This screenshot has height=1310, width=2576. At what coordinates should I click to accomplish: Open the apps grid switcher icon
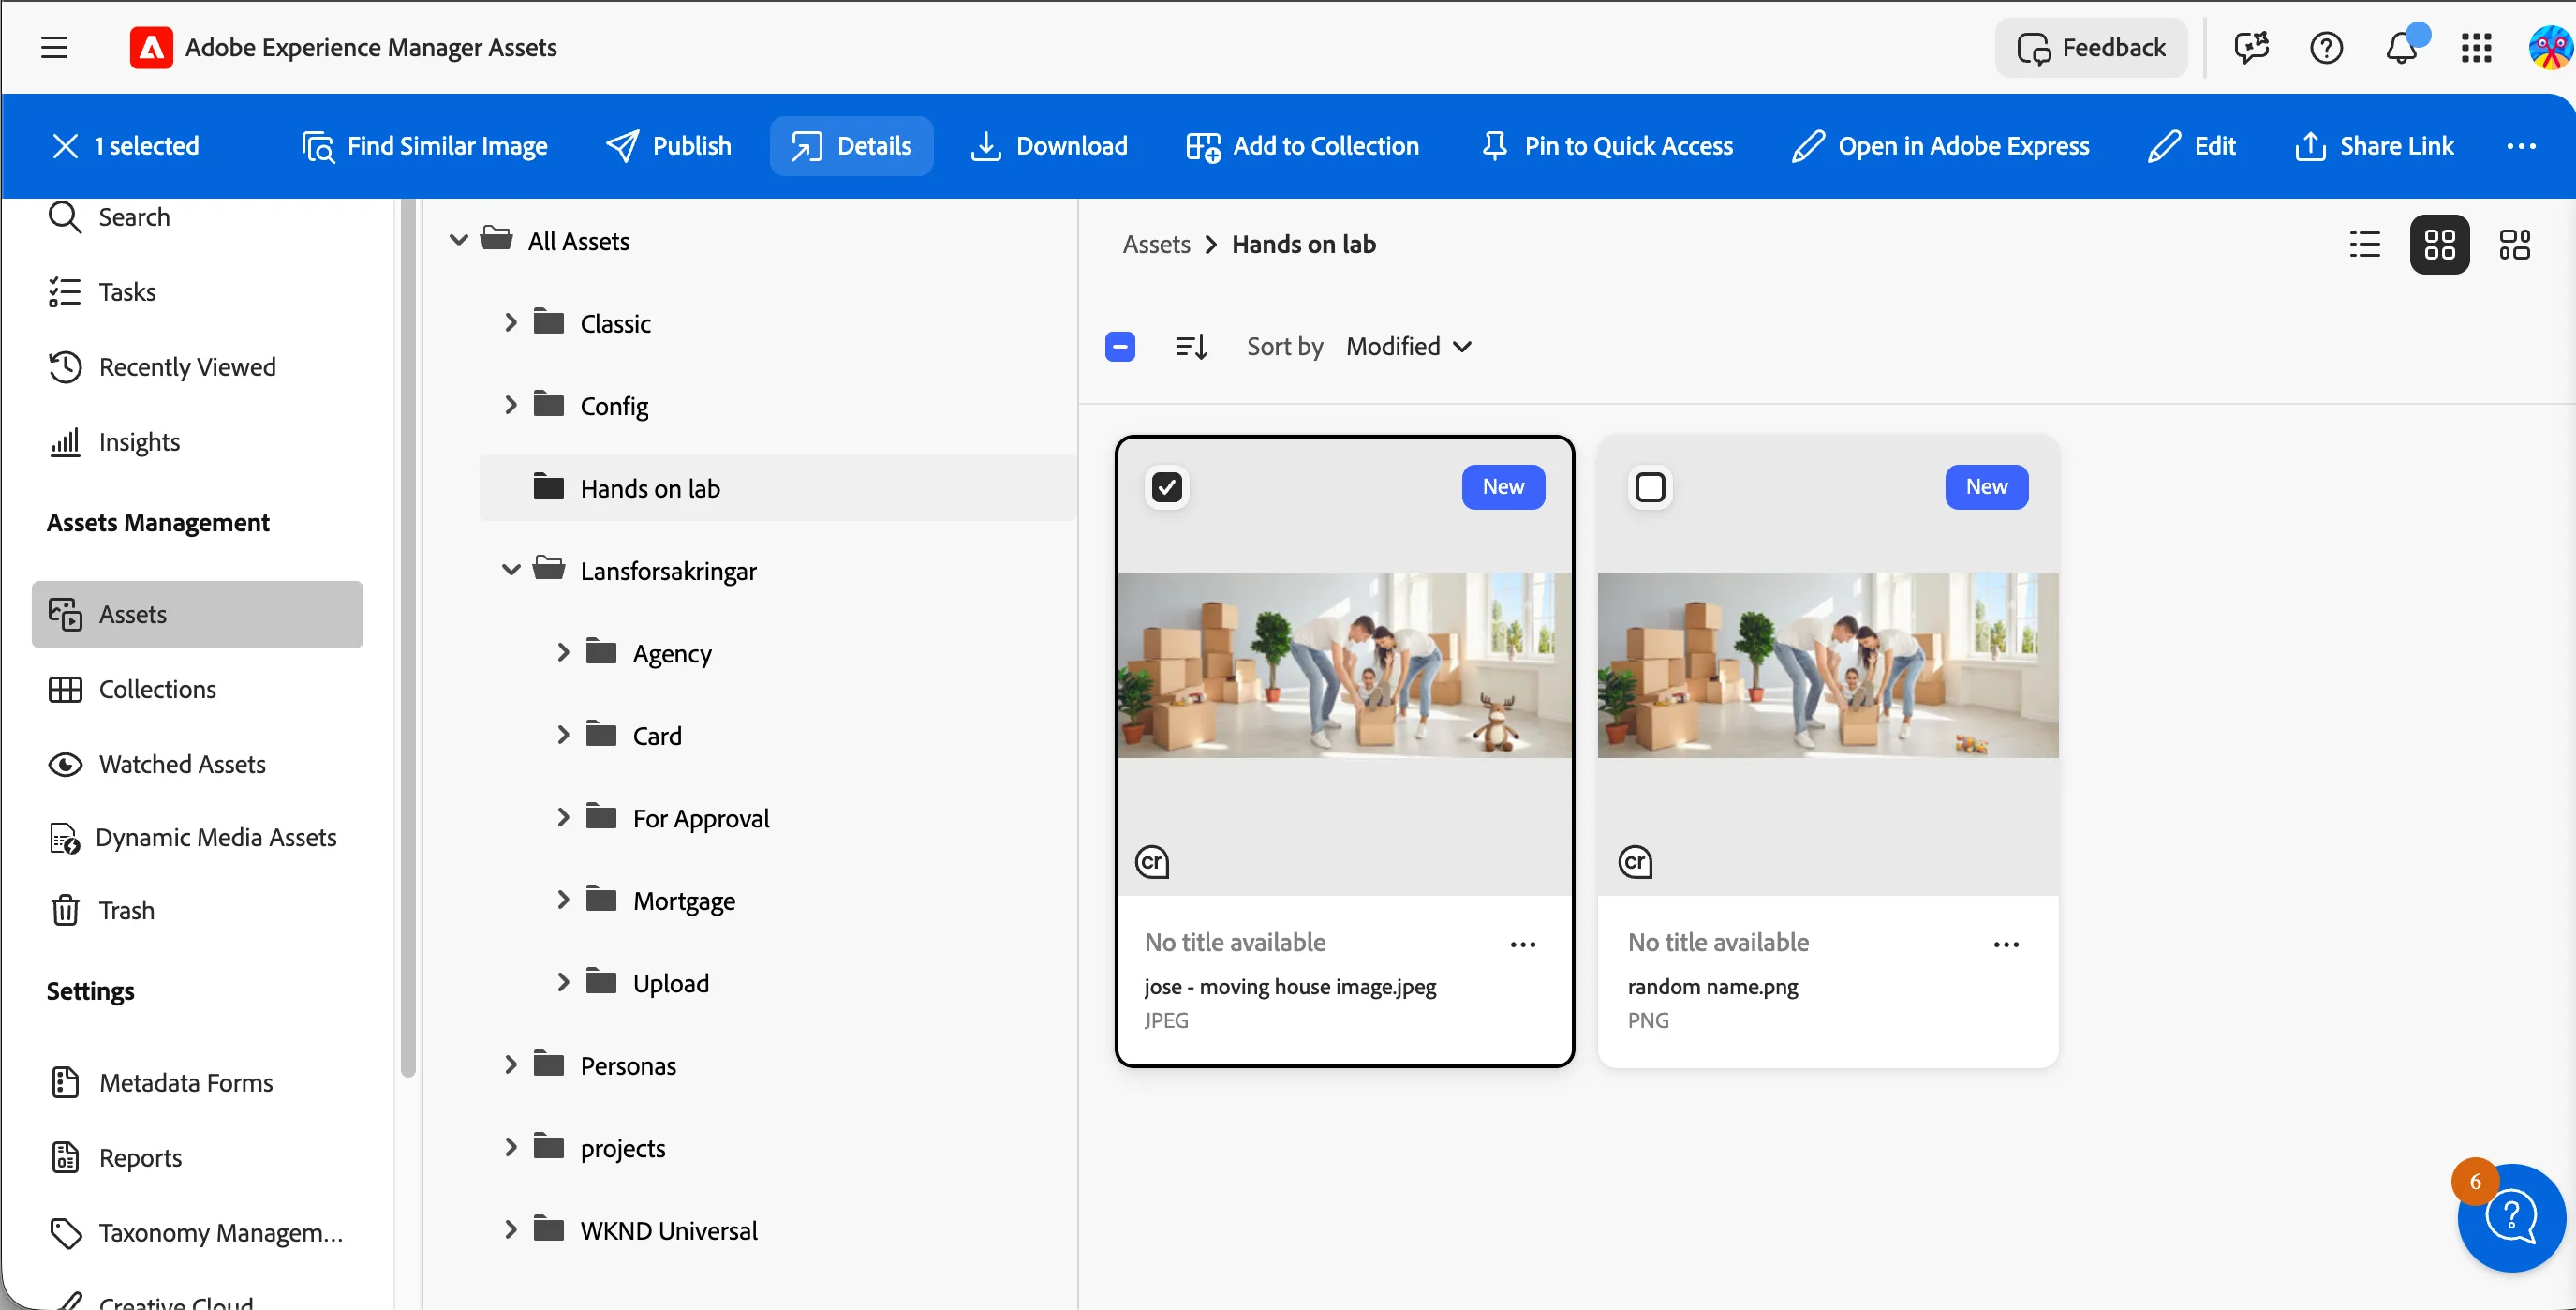pyautogui.click(x=2476, y=47)
